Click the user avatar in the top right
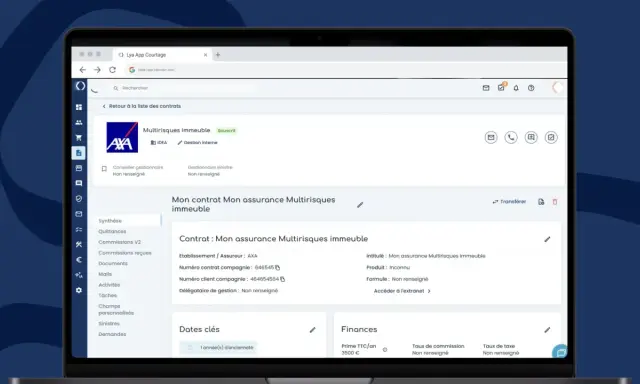Image resolution: width=640 pixels, height=384 pixels. [558, 87]
